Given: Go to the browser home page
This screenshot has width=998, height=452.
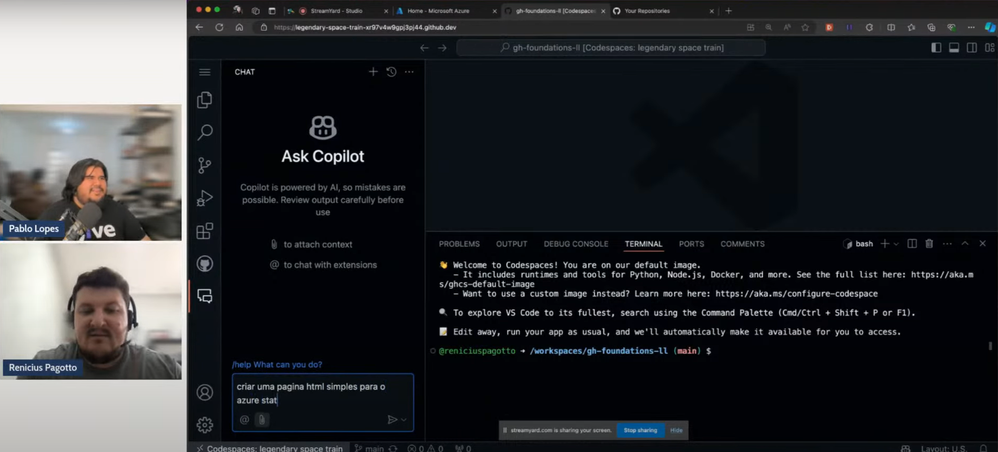Looking at the screenshot, I should (239, 27).
